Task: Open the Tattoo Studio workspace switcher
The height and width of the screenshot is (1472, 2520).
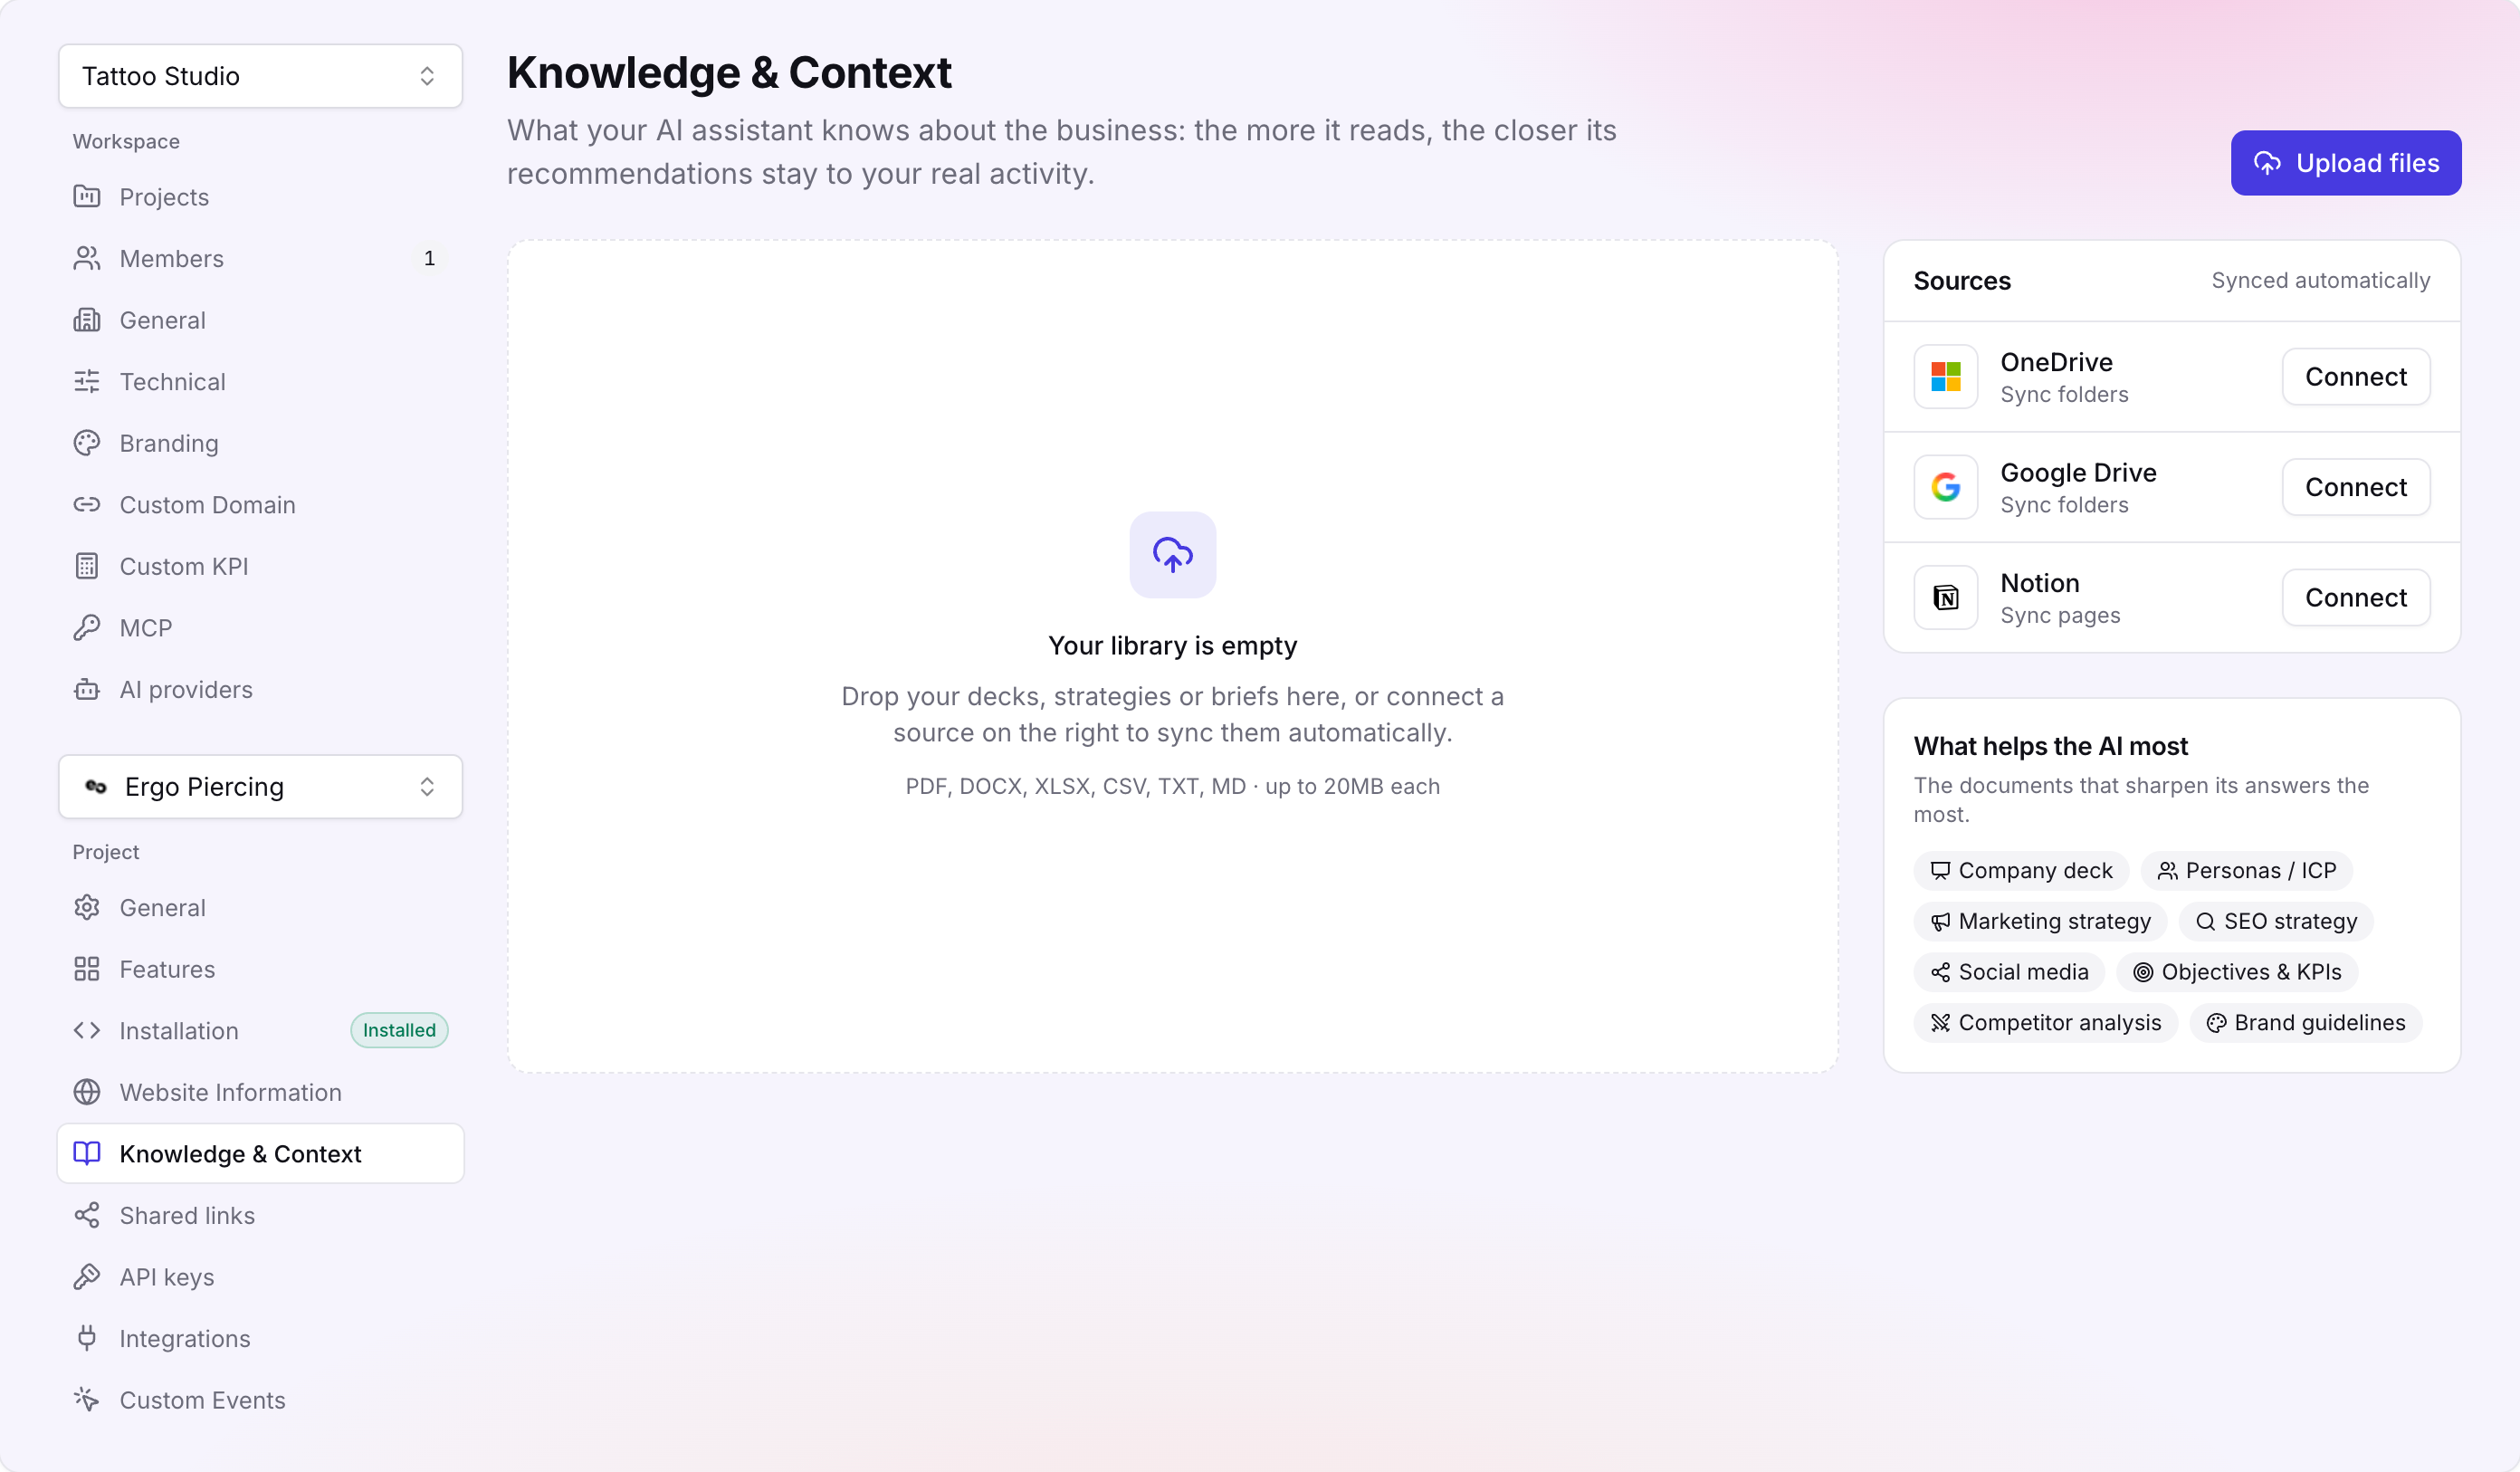Action: coord(260,76)
